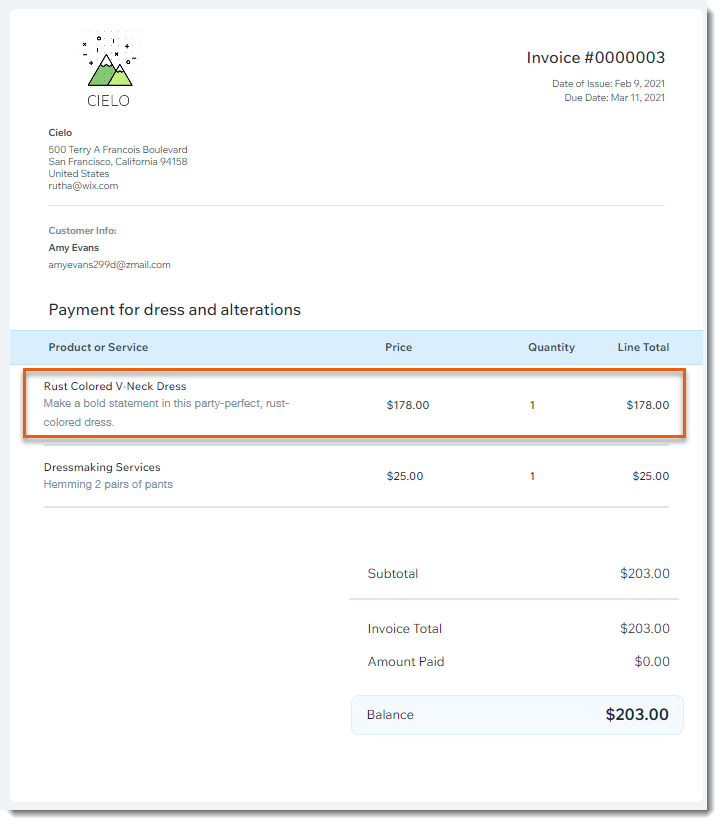The height and width of the screenshot is (825, 722).
Task: Click the rutha@wix.com email address
Action: pos(83,186)
